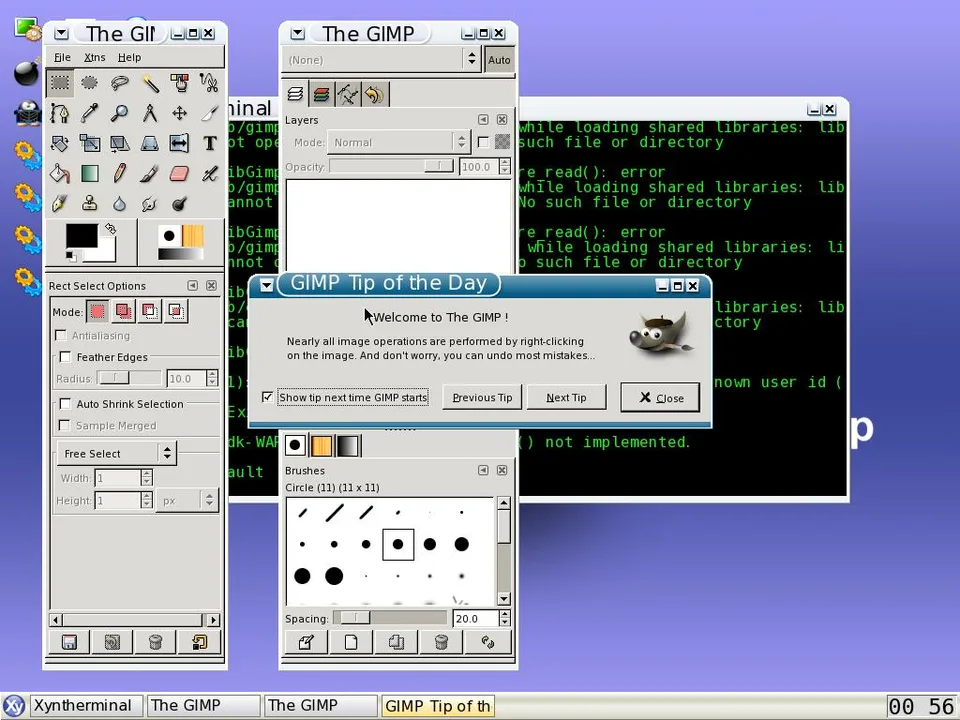Select the Move tool
The width and height of the screenshot is (960, 720).
tap(179, 113)
